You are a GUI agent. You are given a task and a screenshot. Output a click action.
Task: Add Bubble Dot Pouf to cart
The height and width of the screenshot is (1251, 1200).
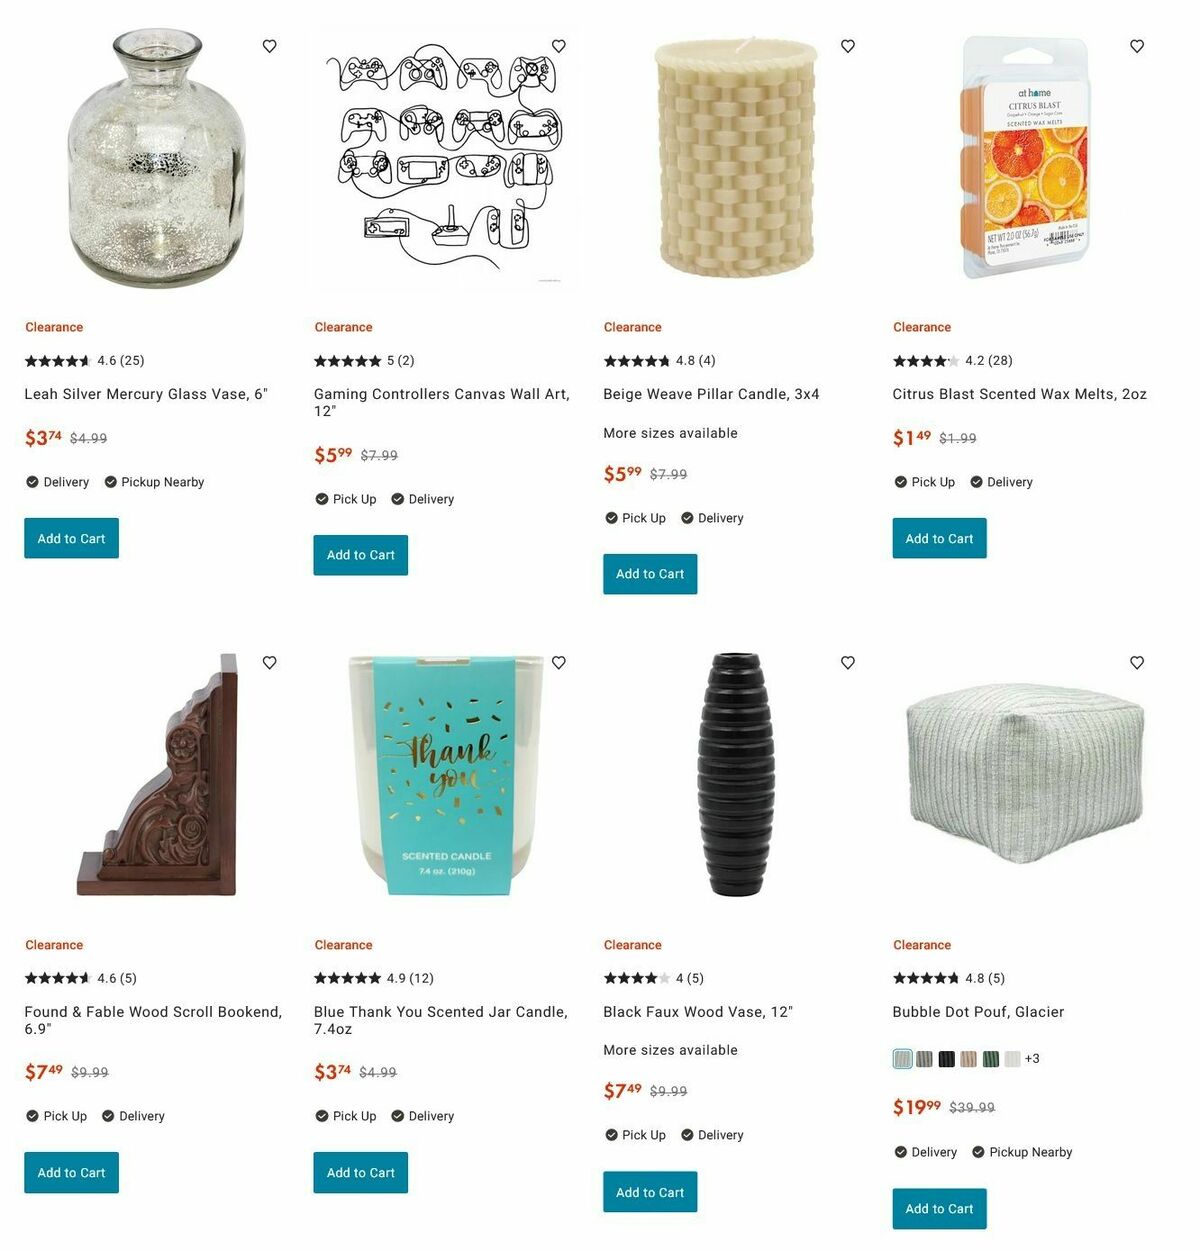[939, 1208]
